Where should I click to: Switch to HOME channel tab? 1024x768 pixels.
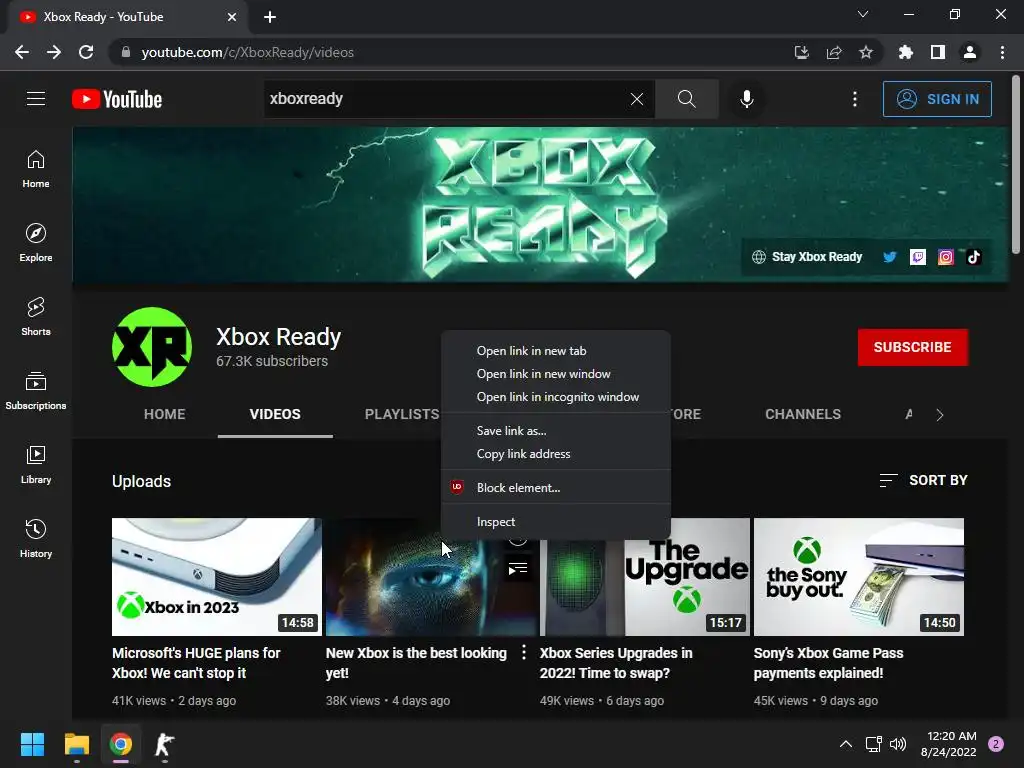coord(165,414)
